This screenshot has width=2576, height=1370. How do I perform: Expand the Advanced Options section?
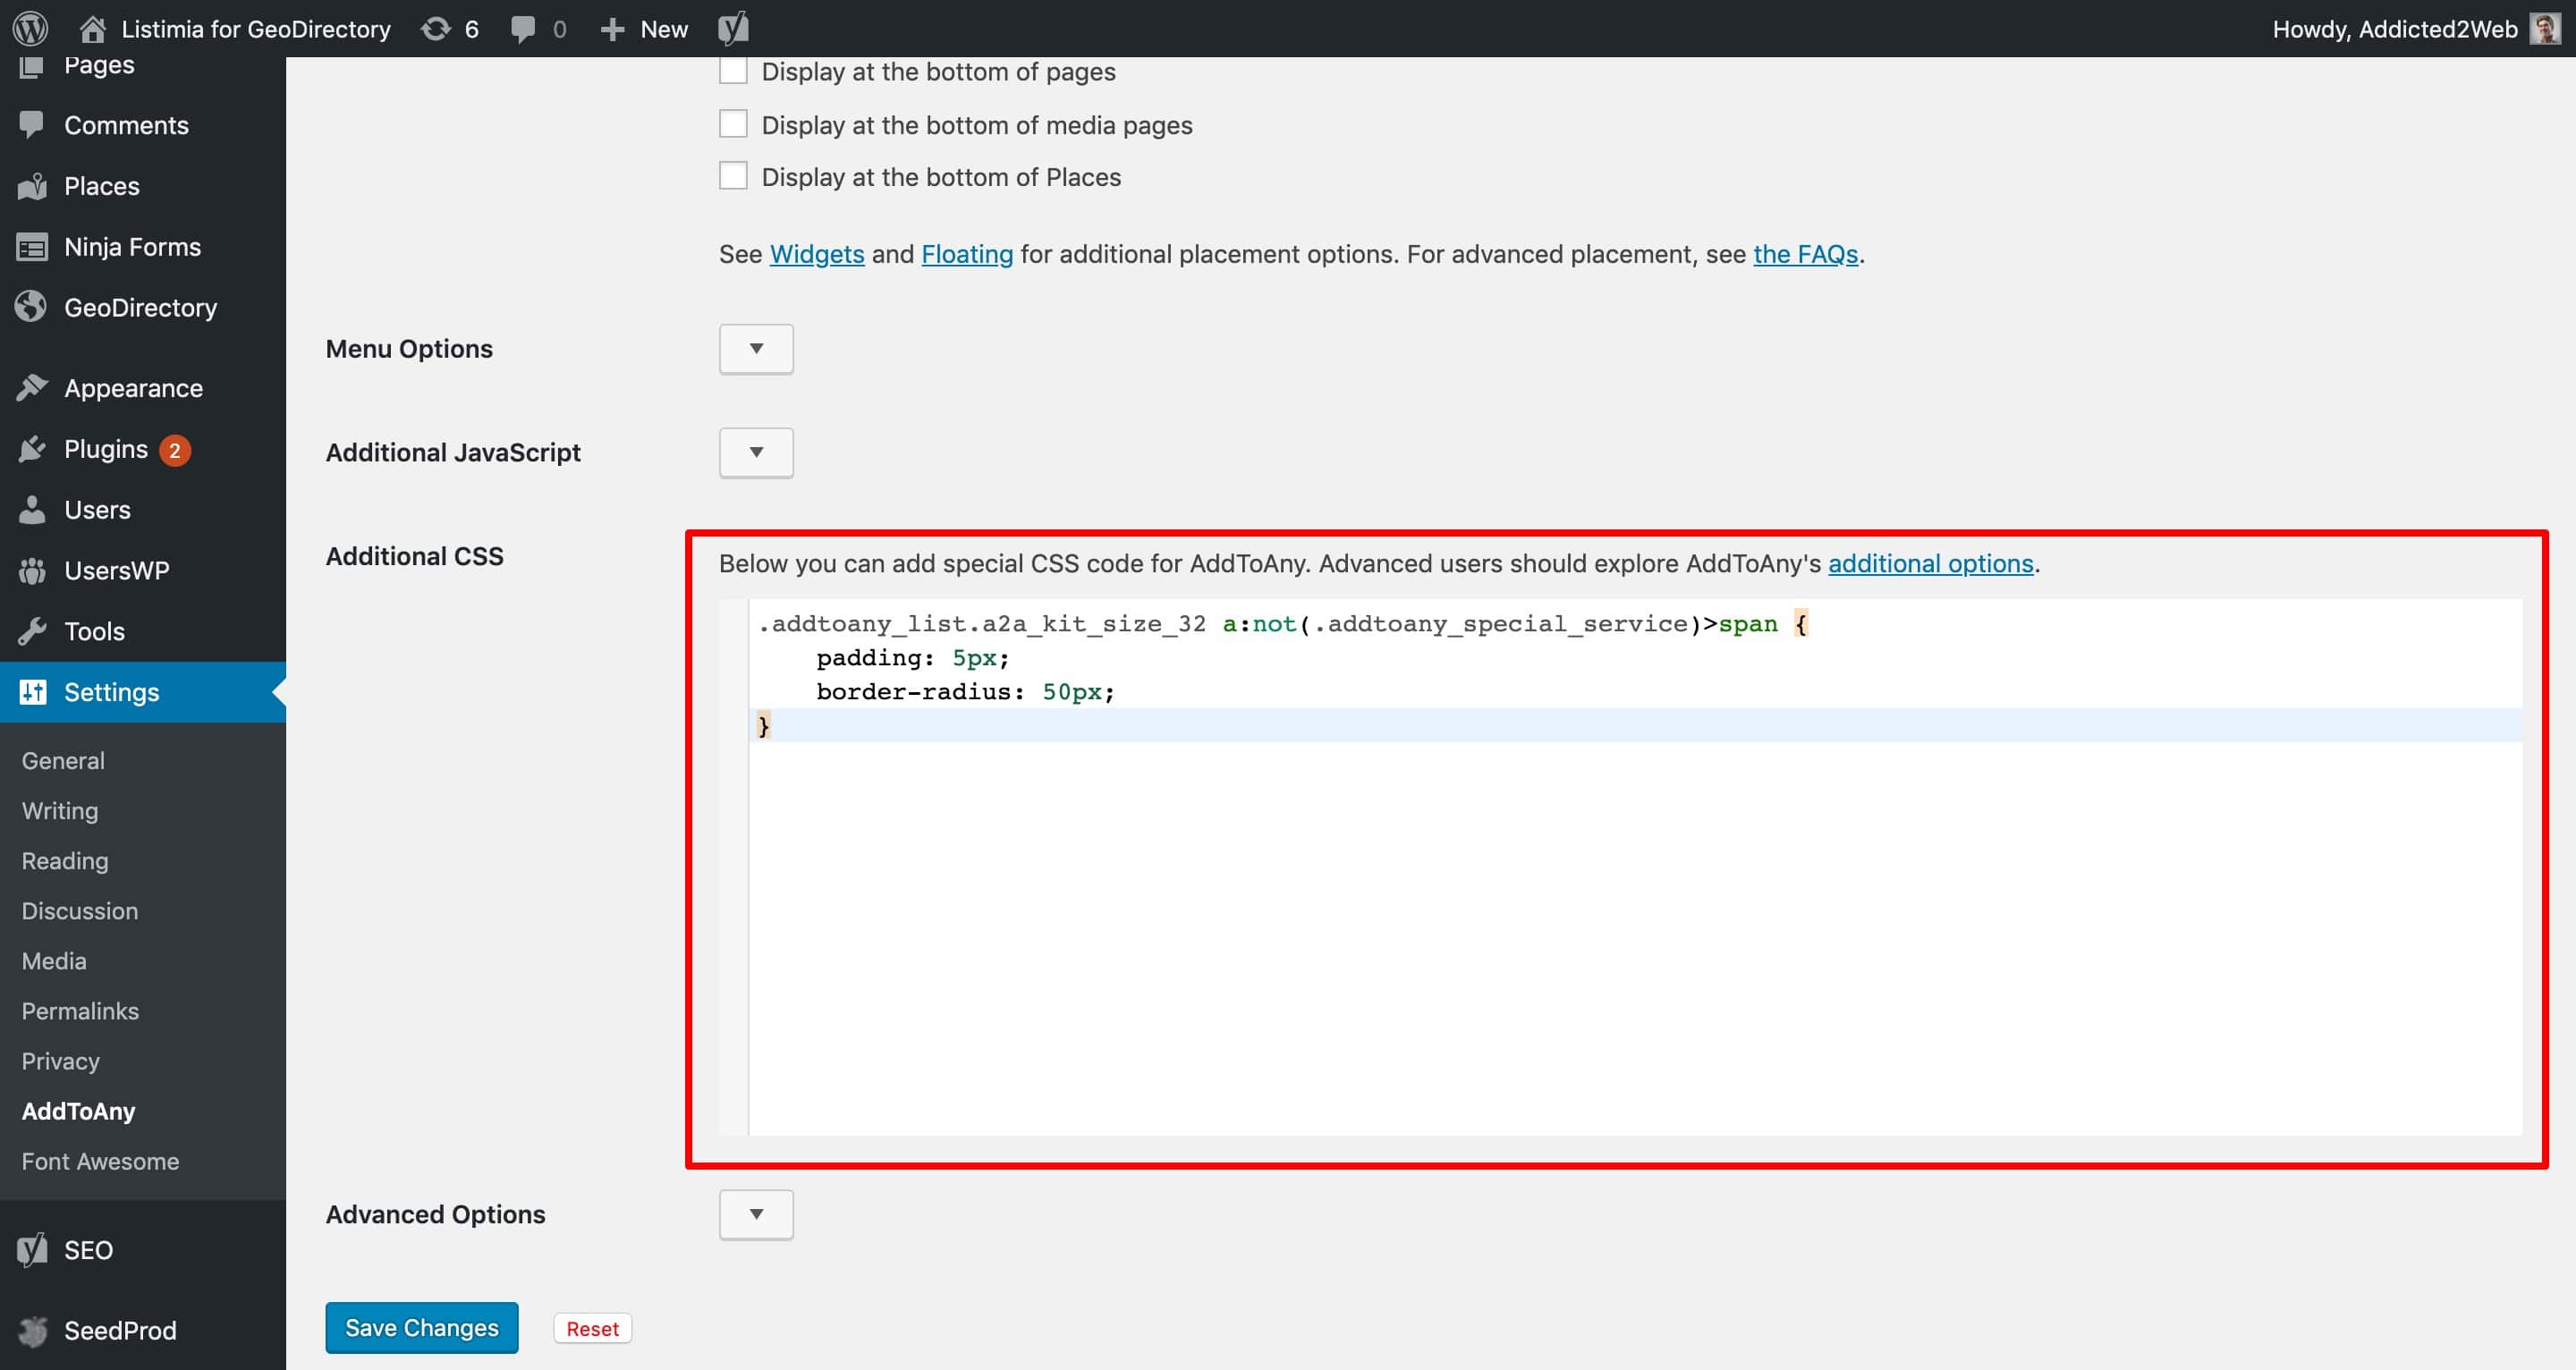point(756,1215)
